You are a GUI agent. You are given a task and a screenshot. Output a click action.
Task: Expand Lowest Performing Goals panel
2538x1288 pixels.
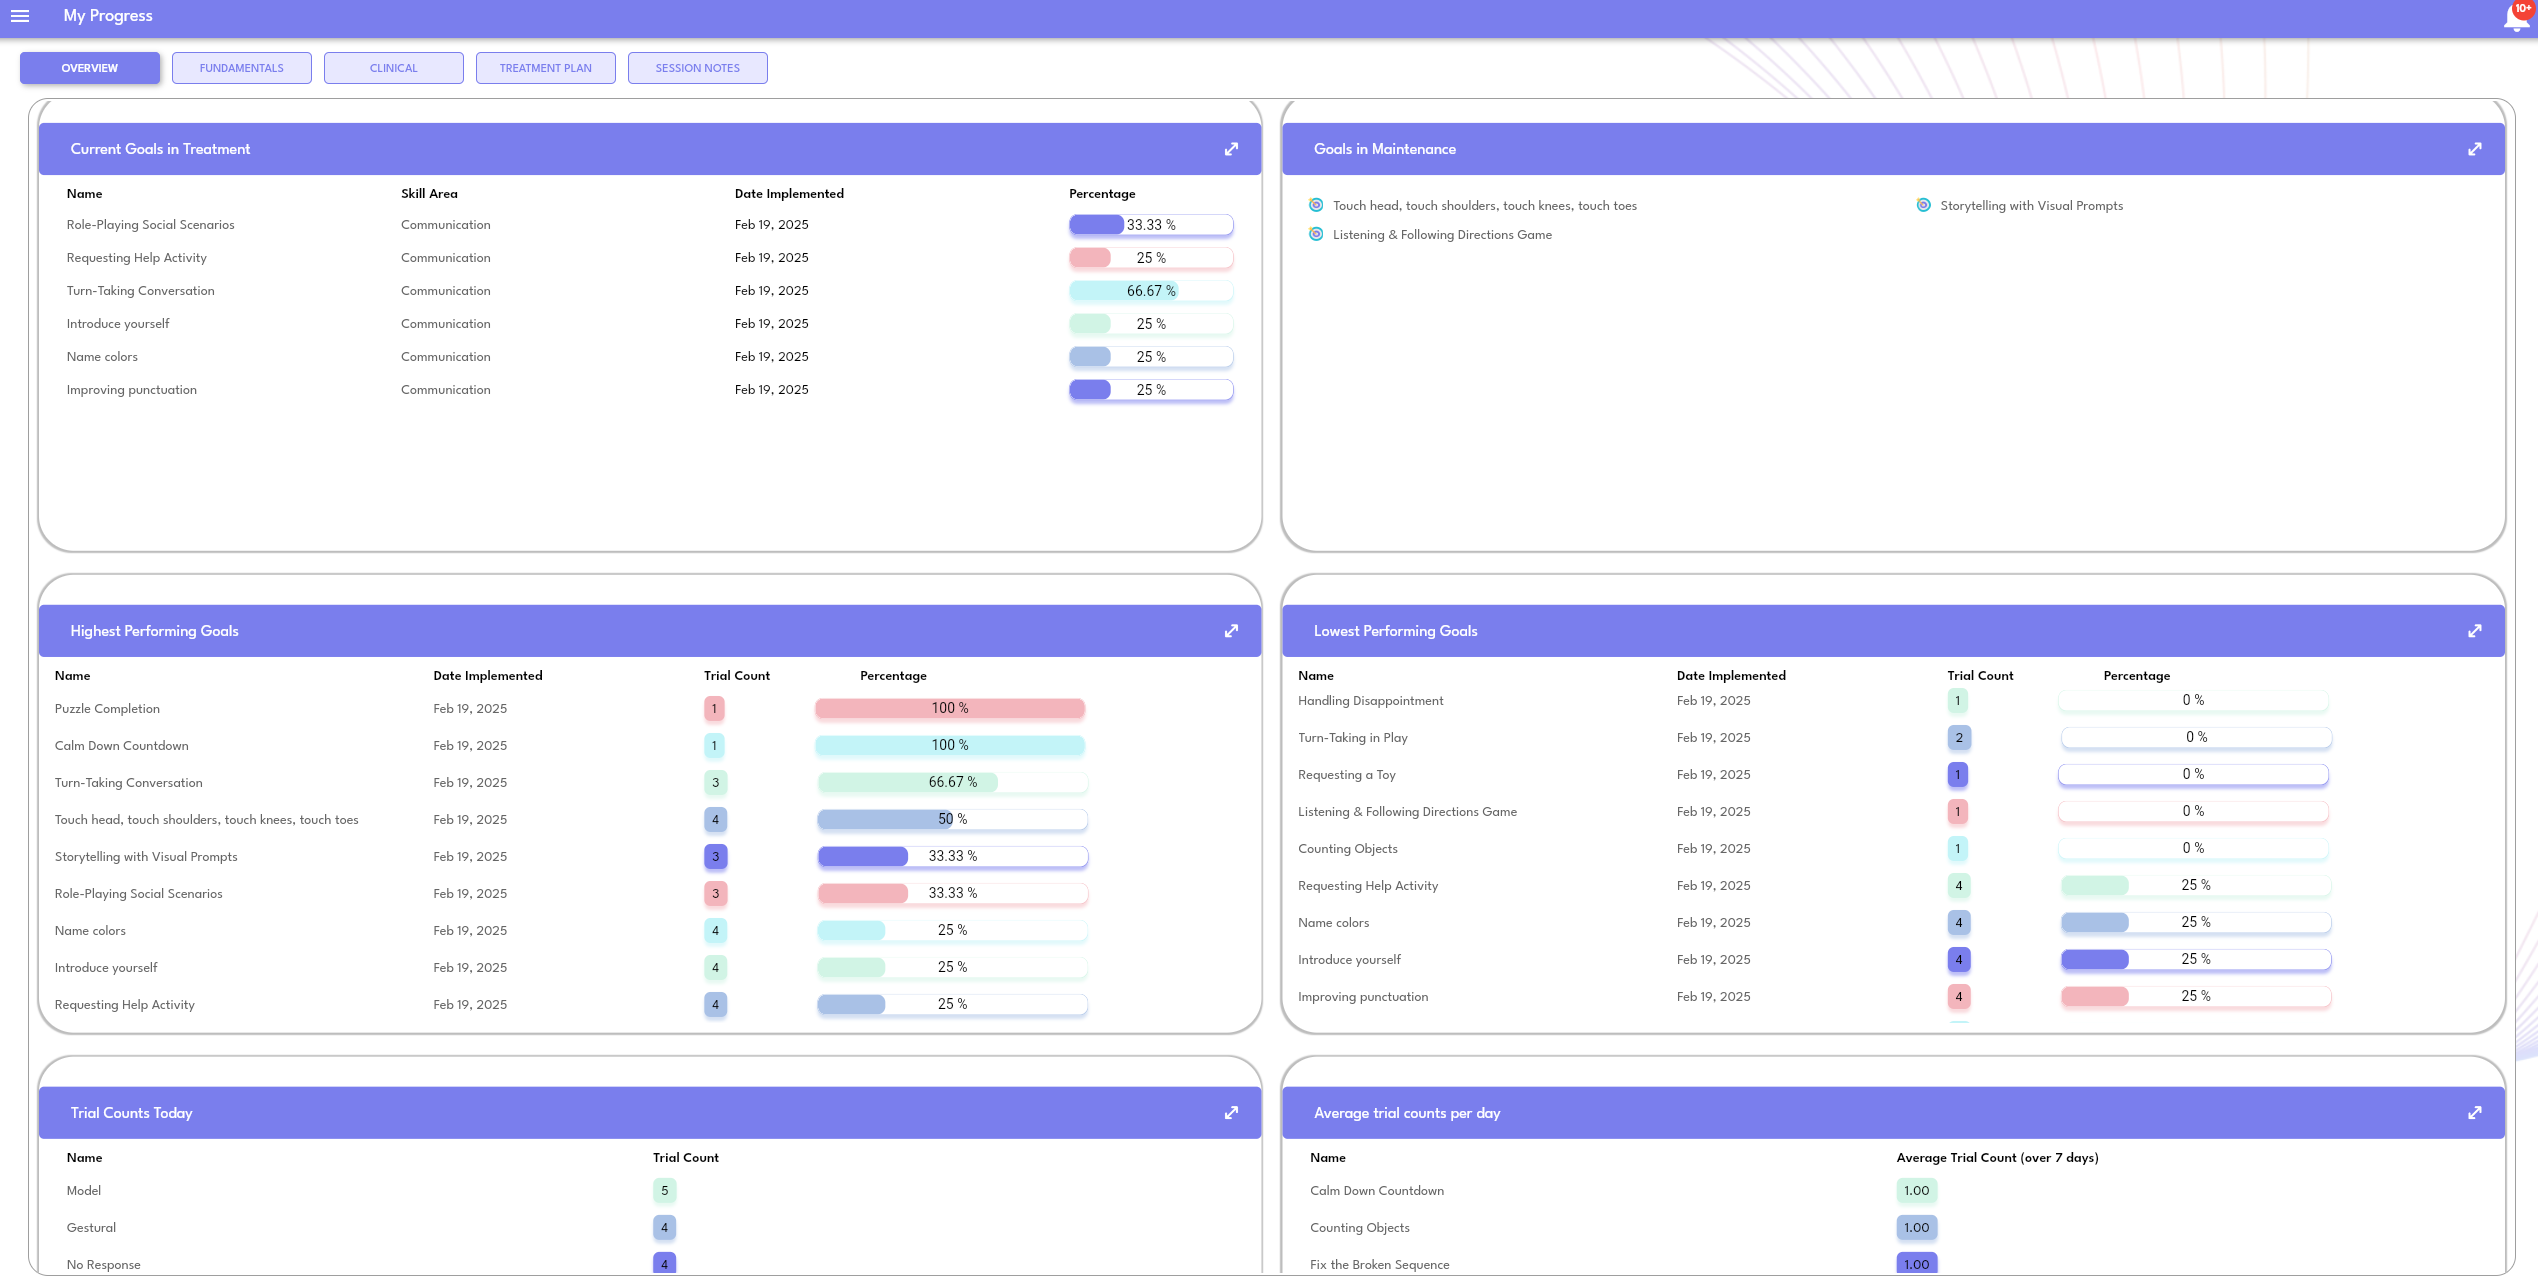(x=2474, y=631)
